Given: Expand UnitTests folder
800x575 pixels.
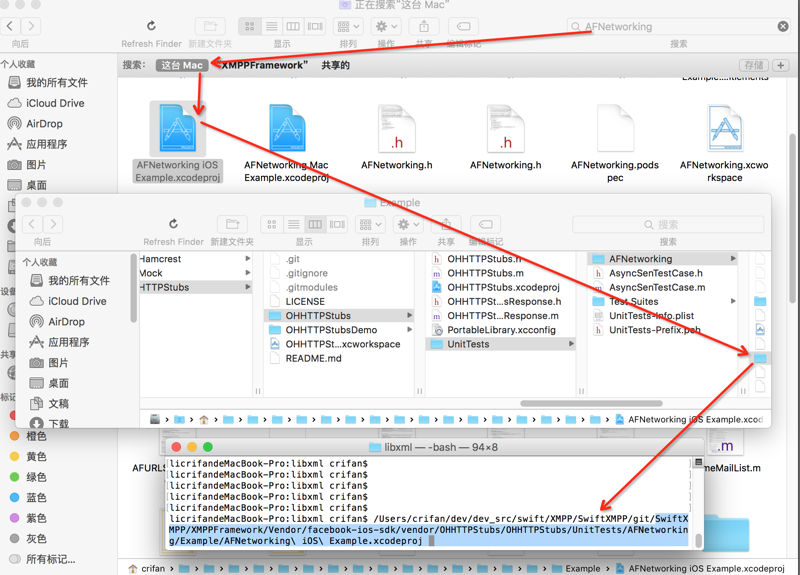Looking at the screenshot, I should 571,344.
